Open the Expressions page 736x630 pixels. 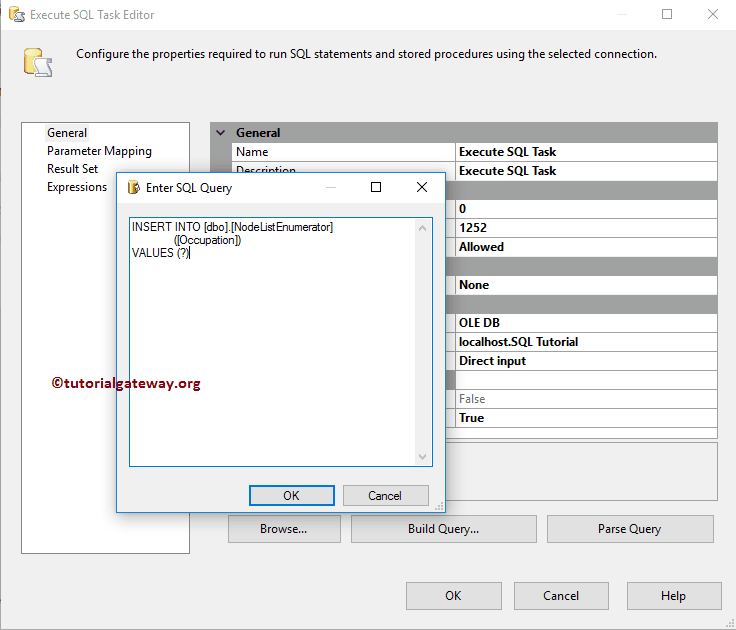coord(77,187)
